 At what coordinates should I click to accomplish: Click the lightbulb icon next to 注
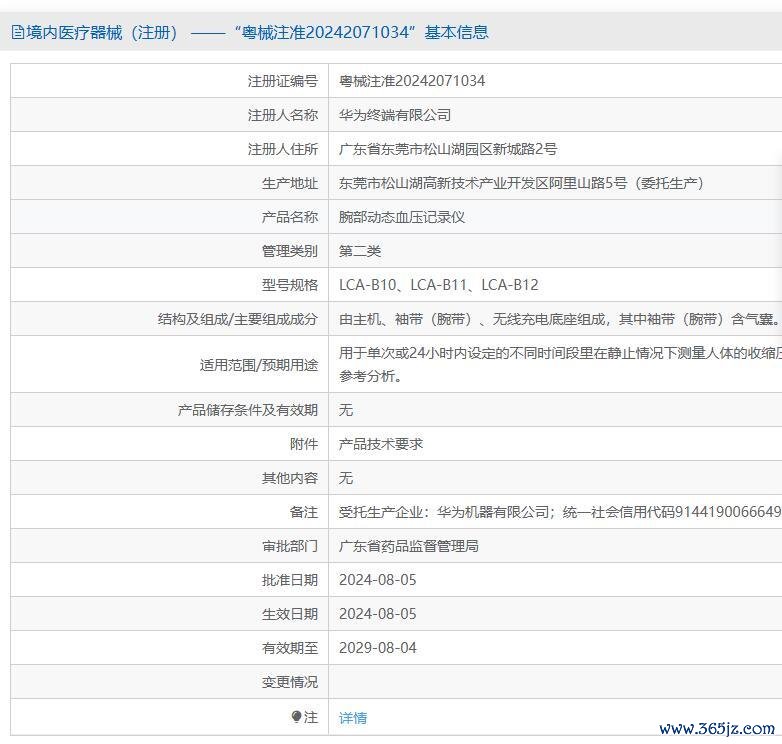click(x=296, y=717)
